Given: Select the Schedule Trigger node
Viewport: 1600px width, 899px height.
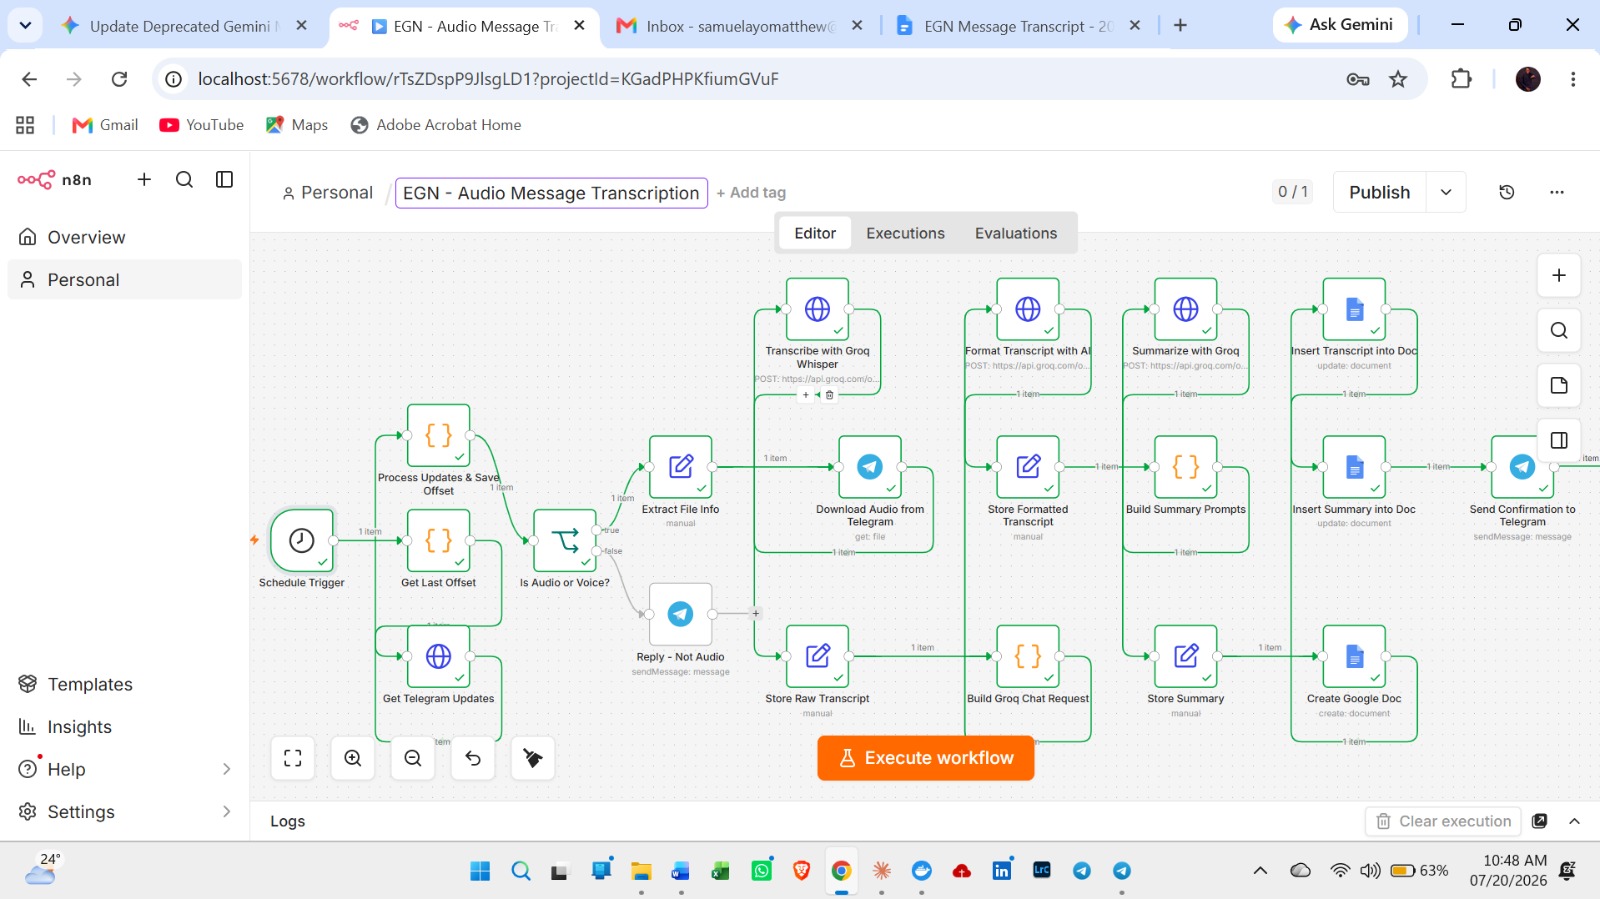Looking at the screenshot, I should click(x=301, y=540).
